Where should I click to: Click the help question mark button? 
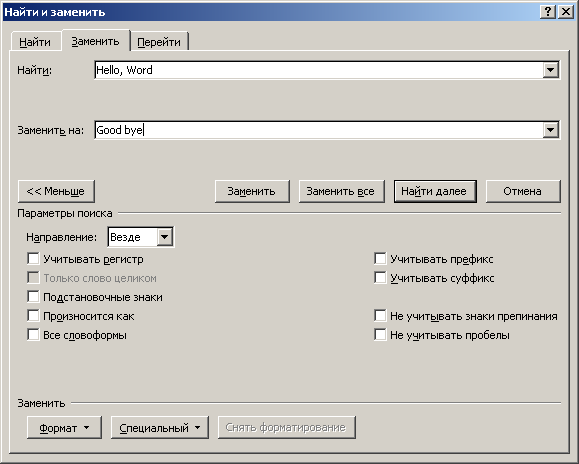[548, 12]
